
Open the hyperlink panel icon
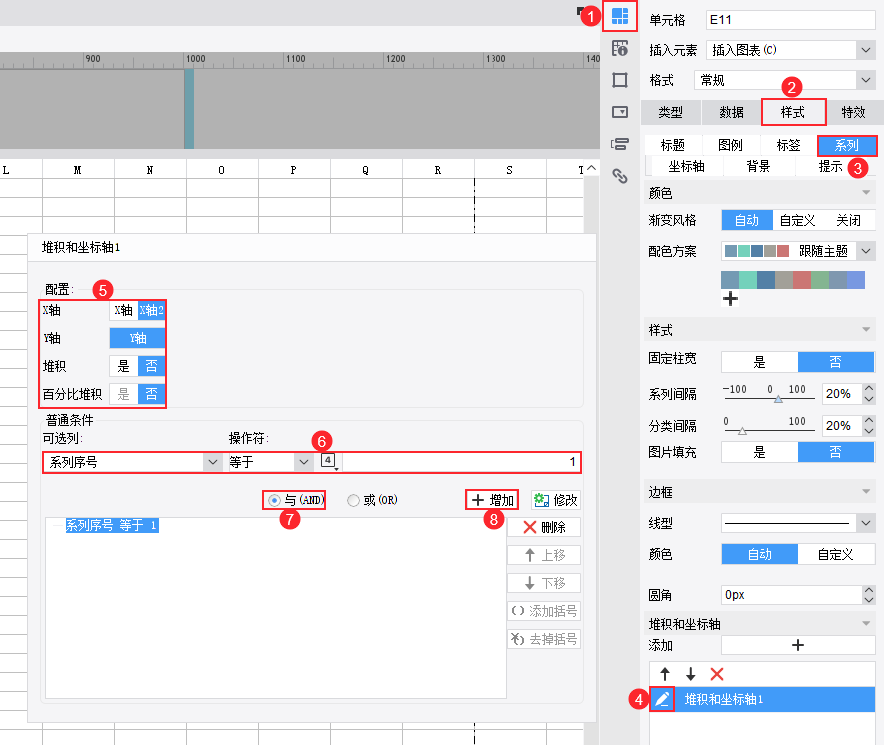coord(620,177)
